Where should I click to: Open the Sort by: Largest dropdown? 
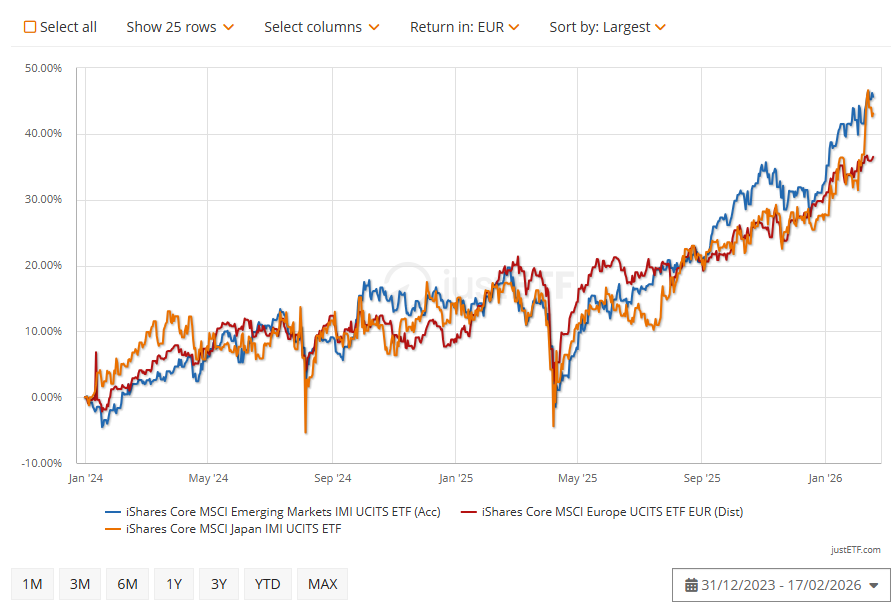(607, 27)
